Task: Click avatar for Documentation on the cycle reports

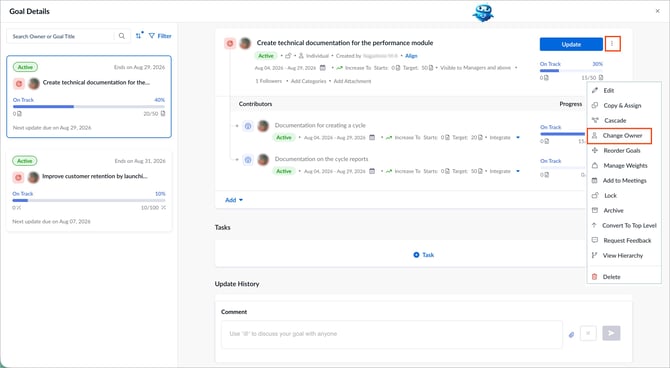Action: tap(263, 160)
